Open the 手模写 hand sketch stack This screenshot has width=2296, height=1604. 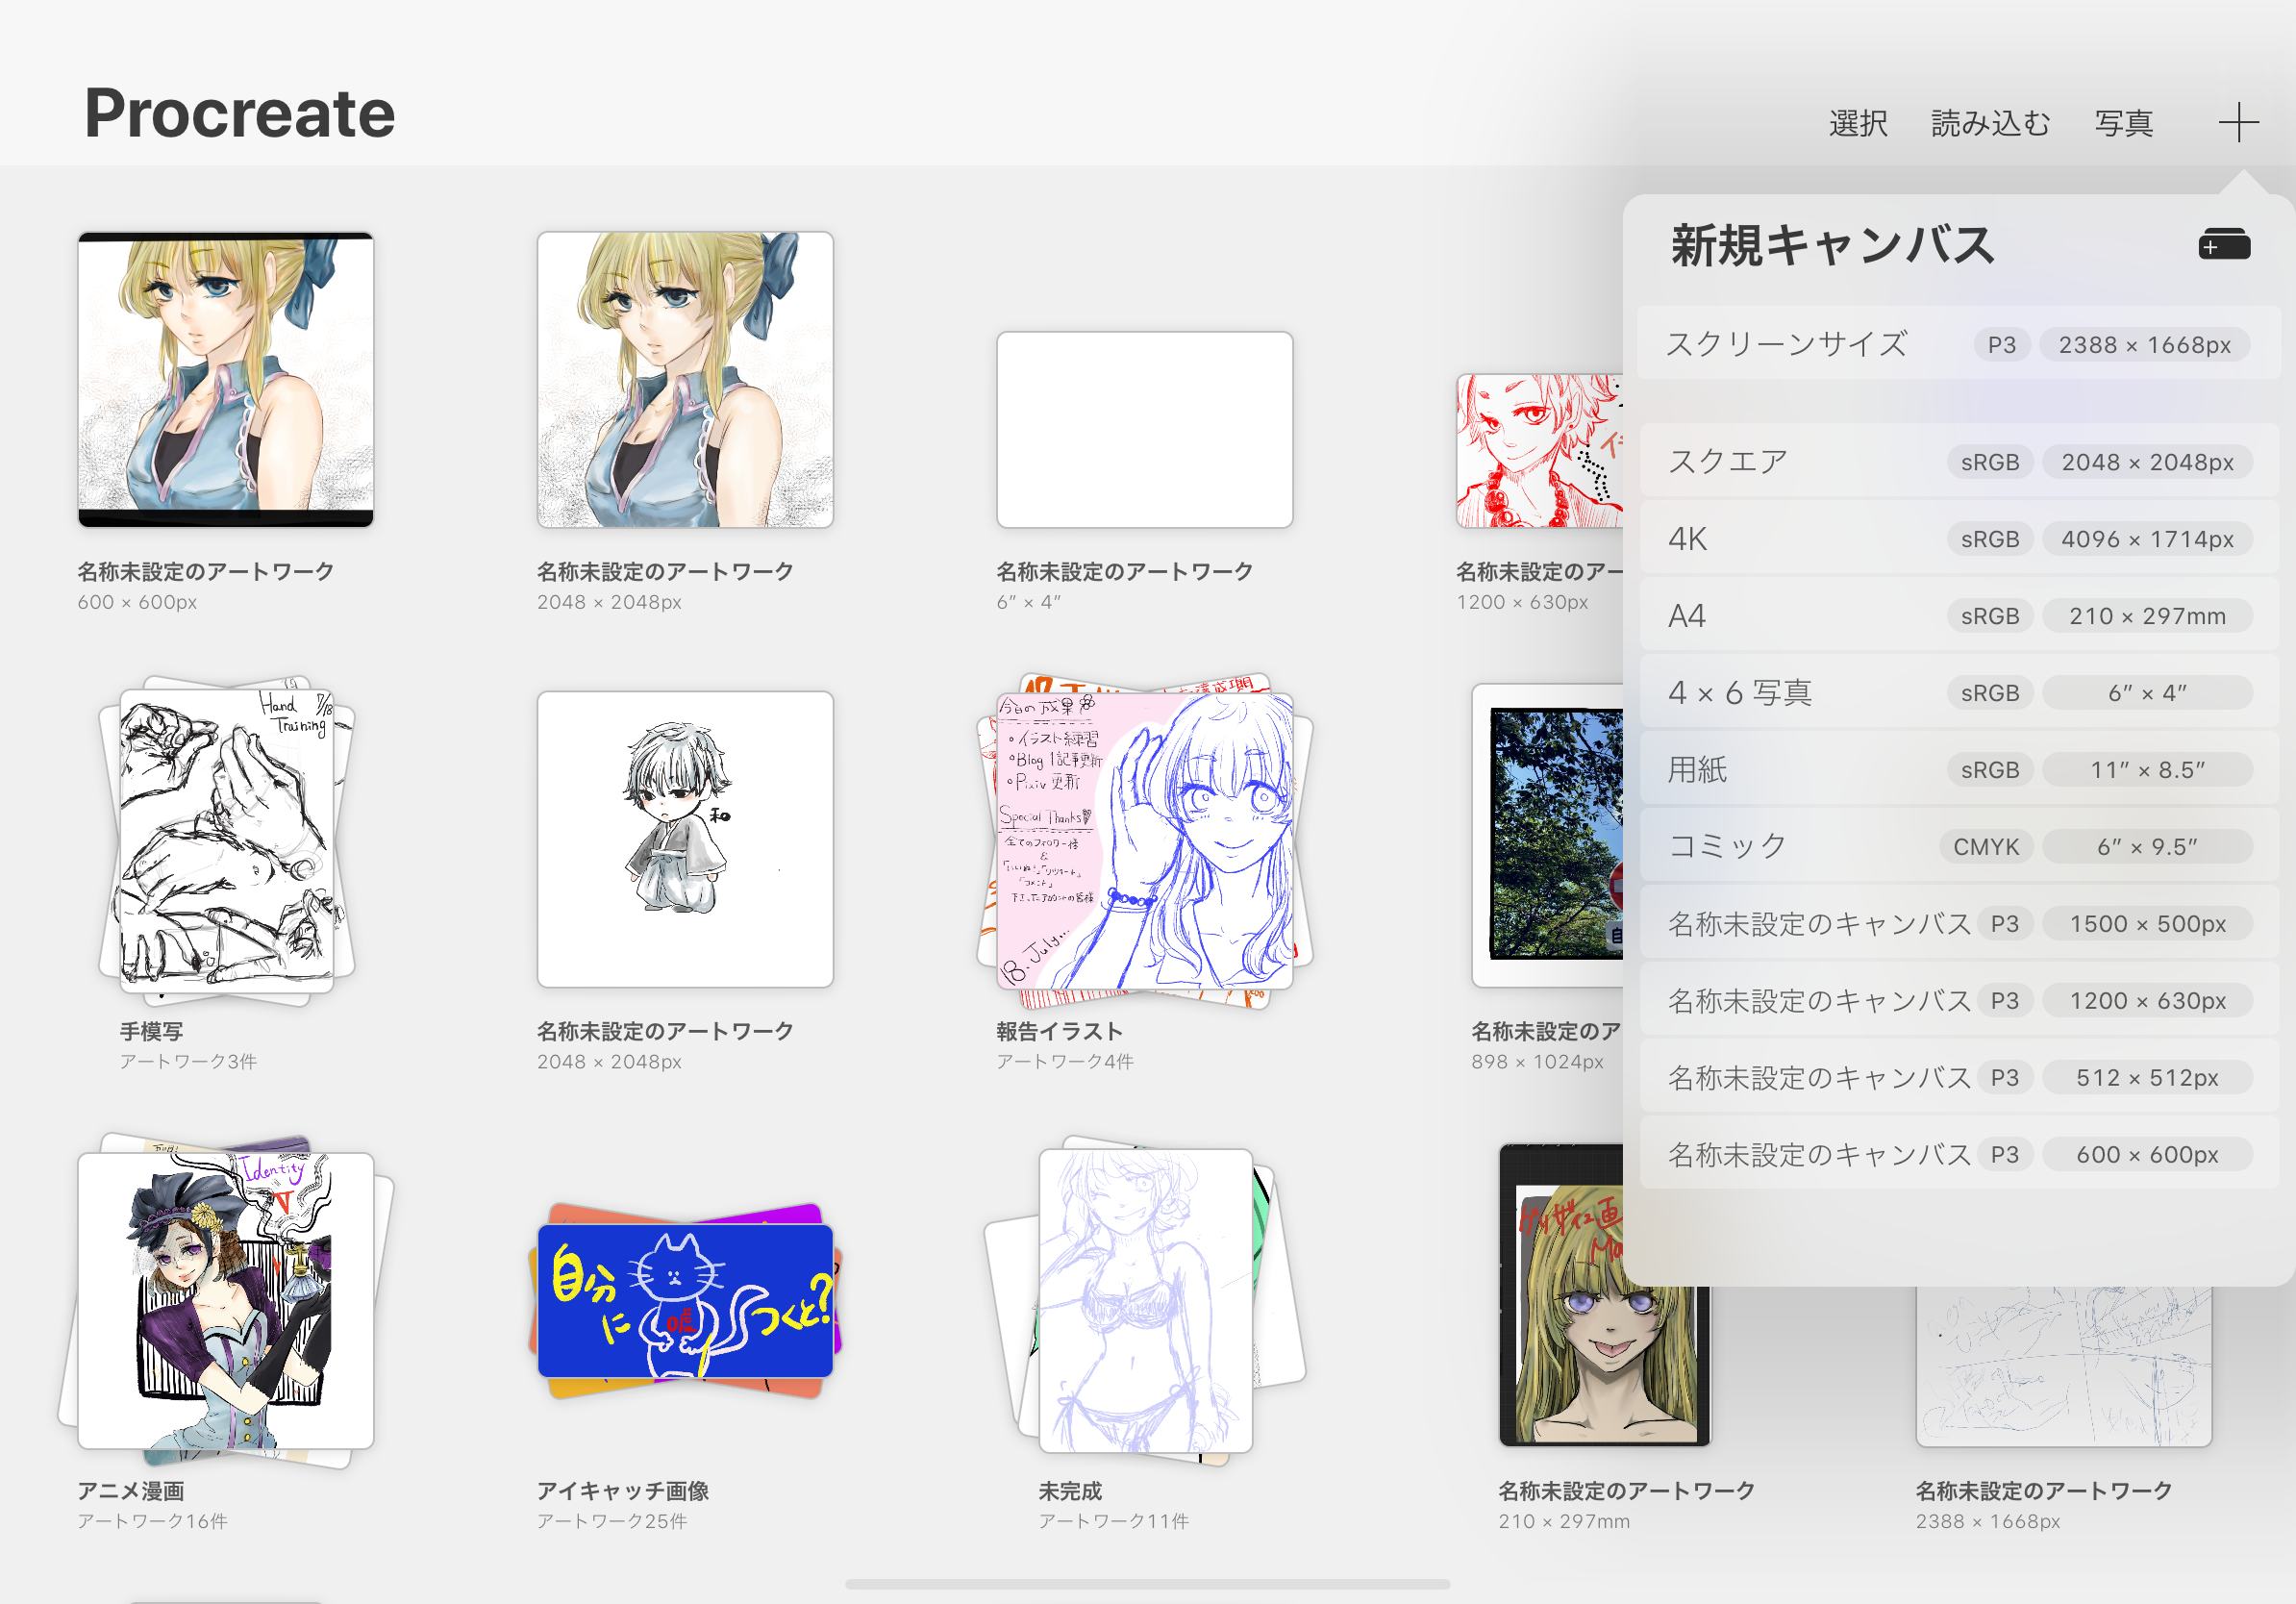tap(226, 840)
